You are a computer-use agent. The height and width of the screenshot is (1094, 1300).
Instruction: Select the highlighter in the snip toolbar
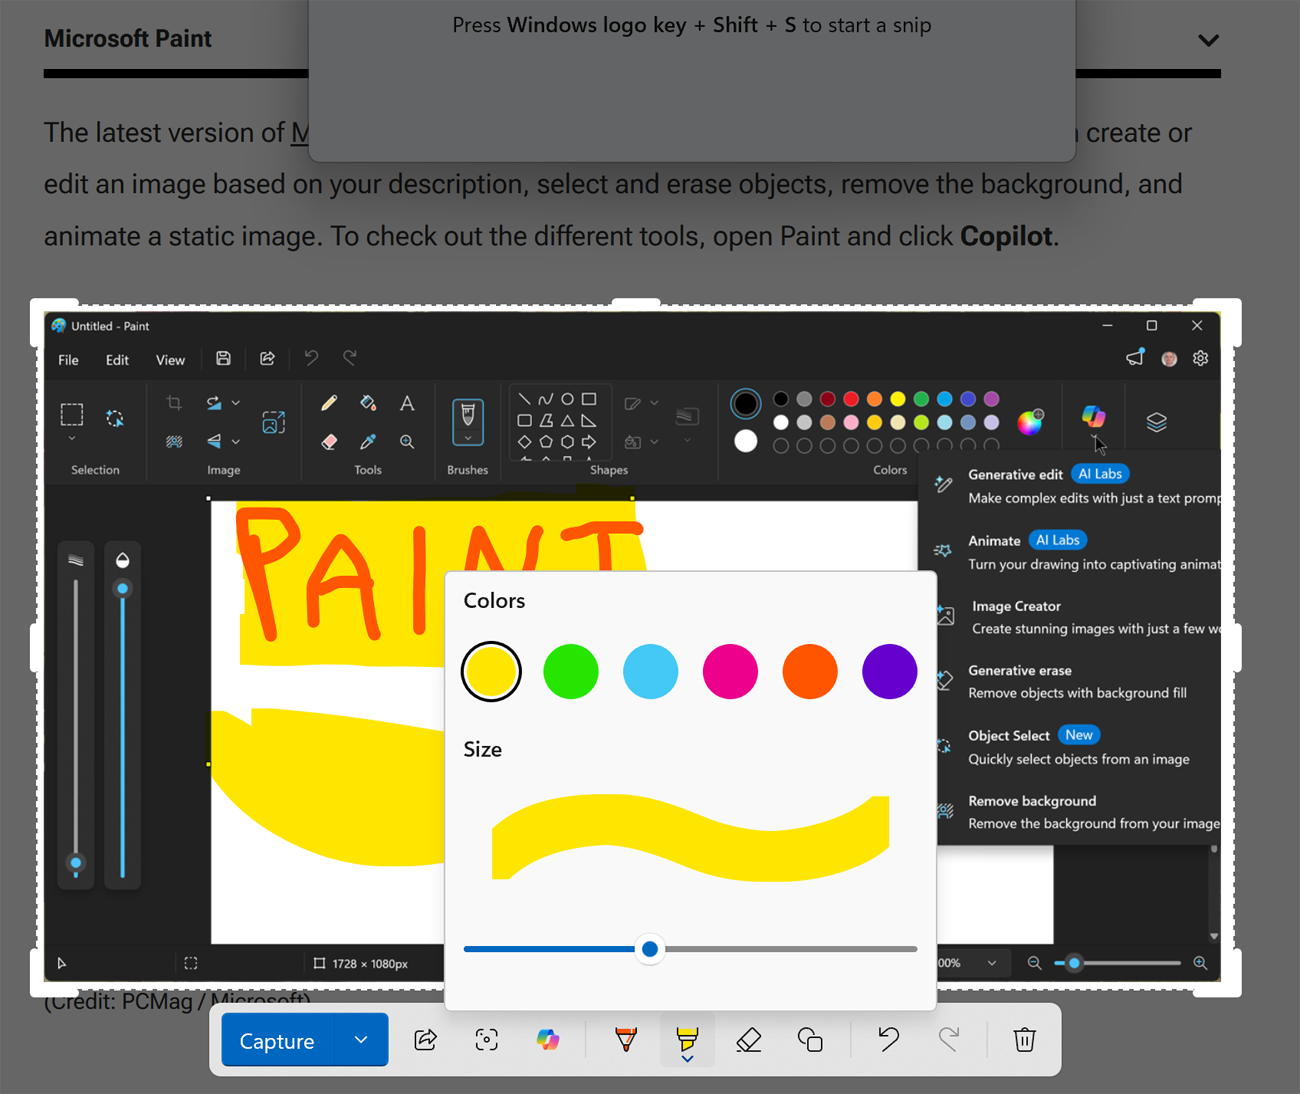point(687,1040)
